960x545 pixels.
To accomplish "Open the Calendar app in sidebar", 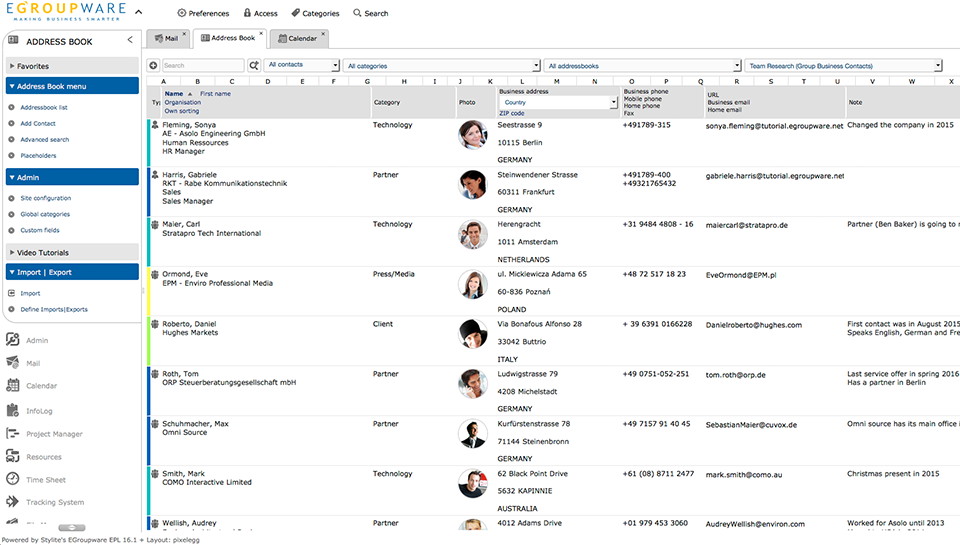I will [31, 386].
